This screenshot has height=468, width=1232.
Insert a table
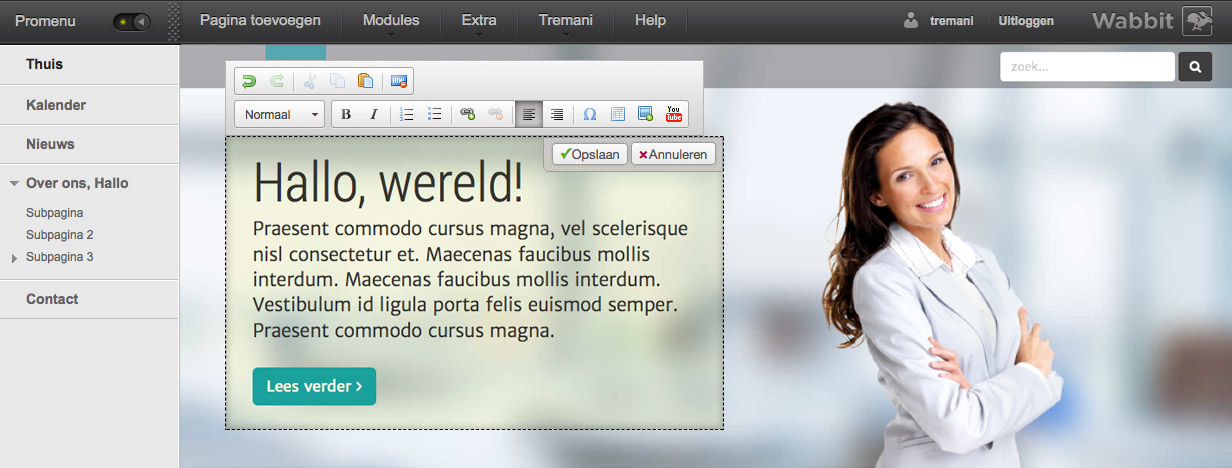[x=618, y=114]
